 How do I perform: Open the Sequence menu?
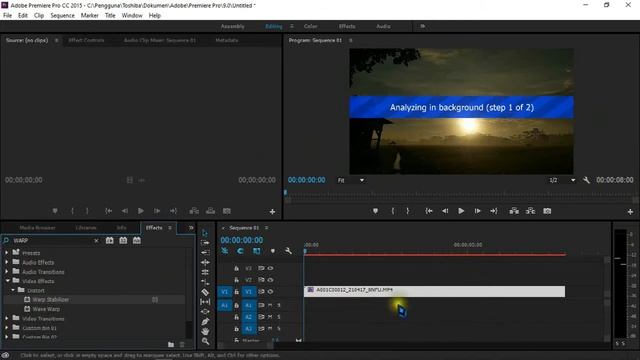(62, 16)
